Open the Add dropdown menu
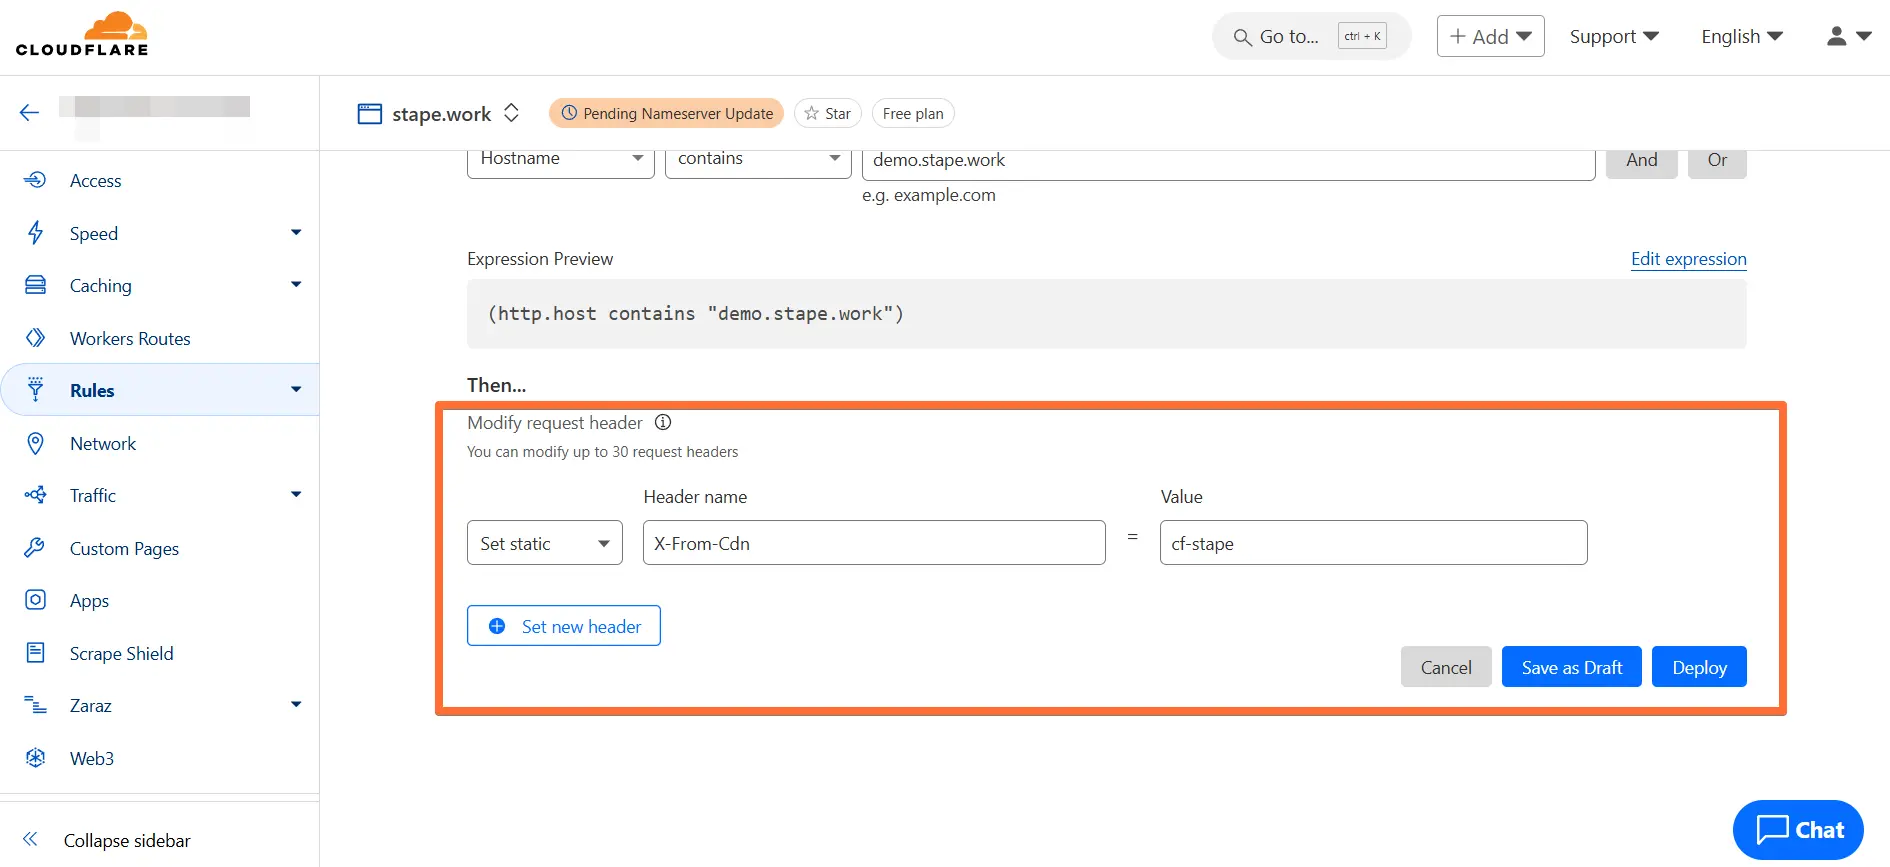 click(x=1490, y=36)
